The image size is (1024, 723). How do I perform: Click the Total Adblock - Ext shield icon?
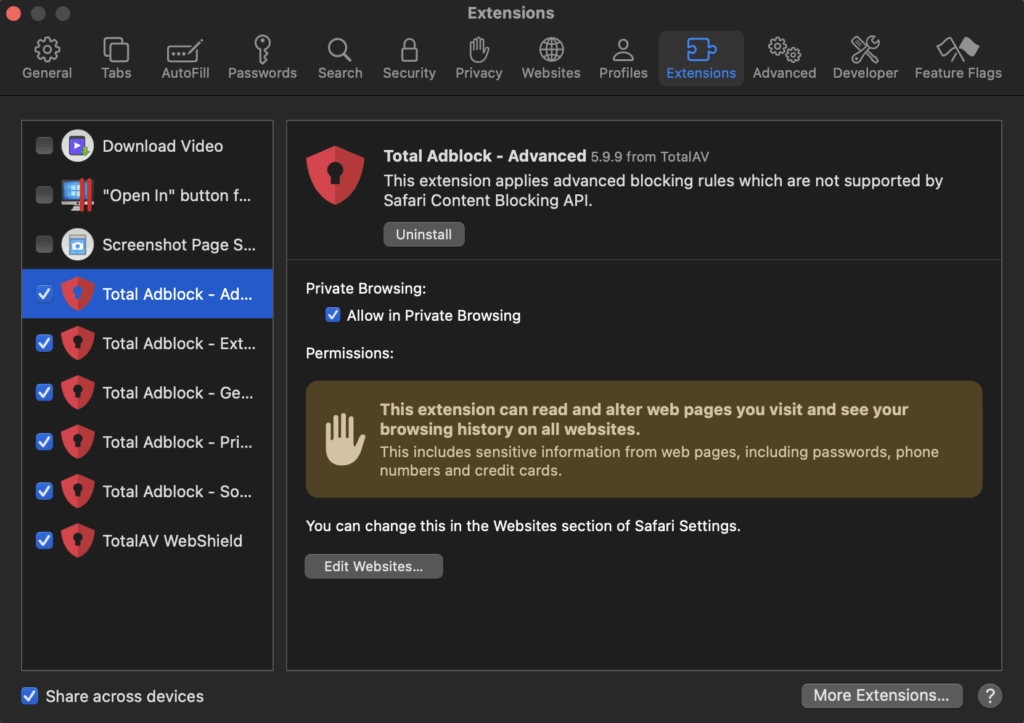78,343
